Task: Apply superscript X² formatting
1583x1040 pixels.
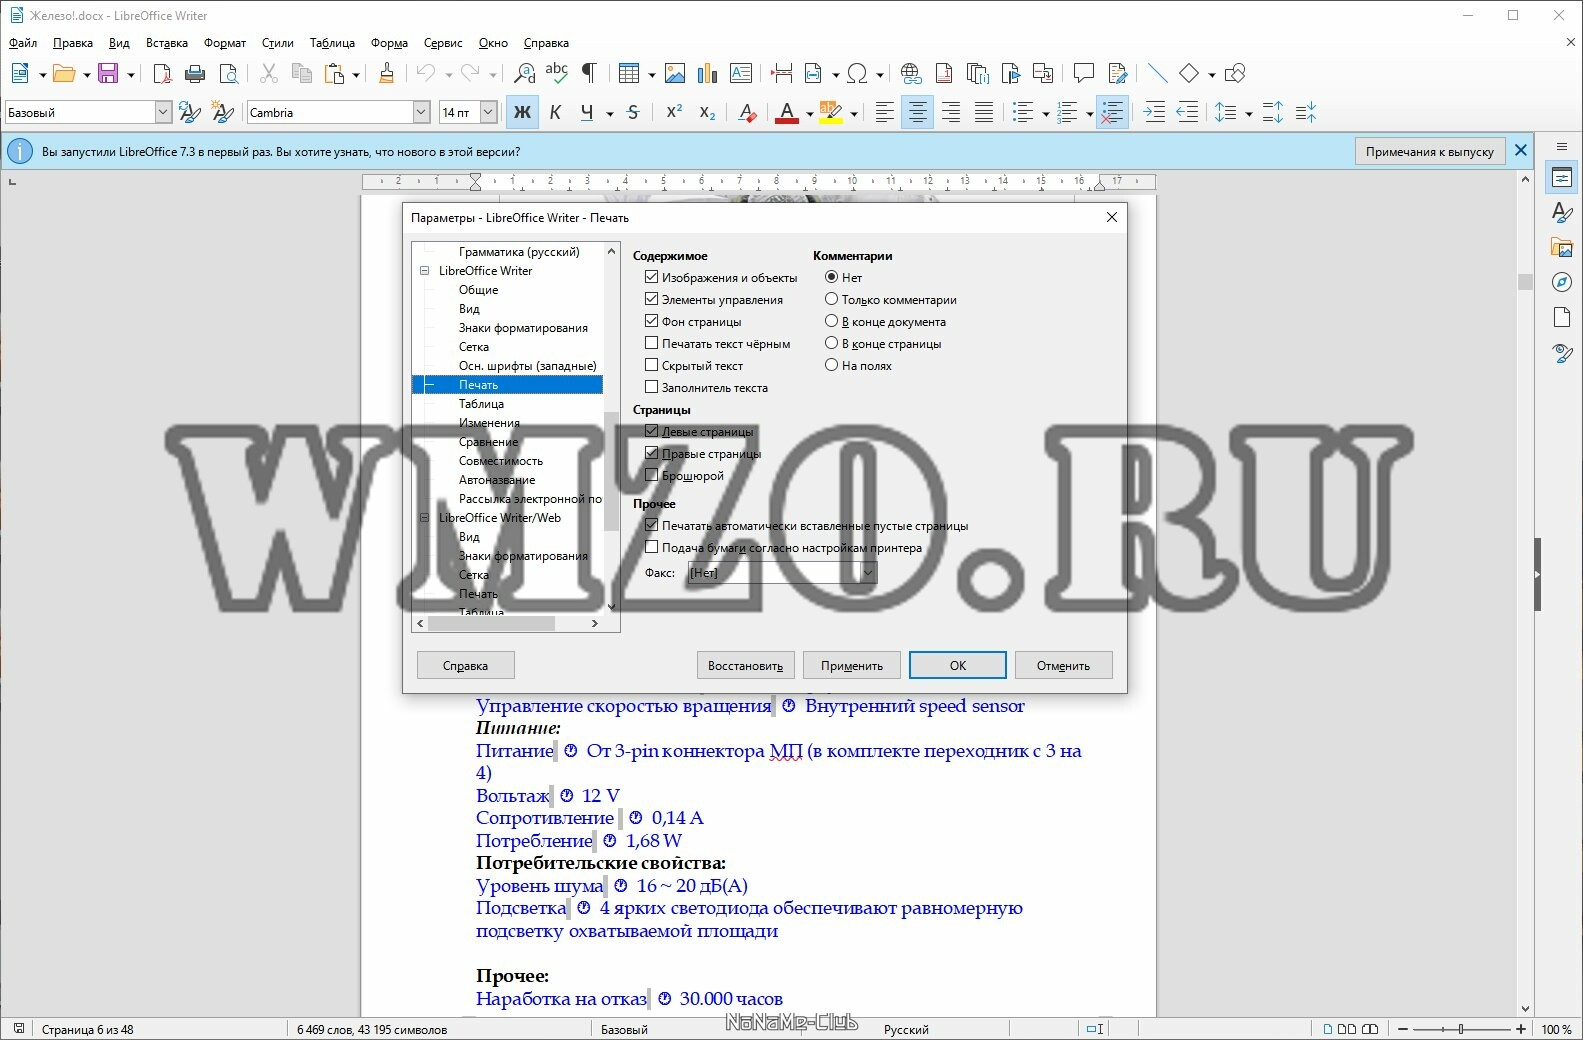Action: pos(674,113)
